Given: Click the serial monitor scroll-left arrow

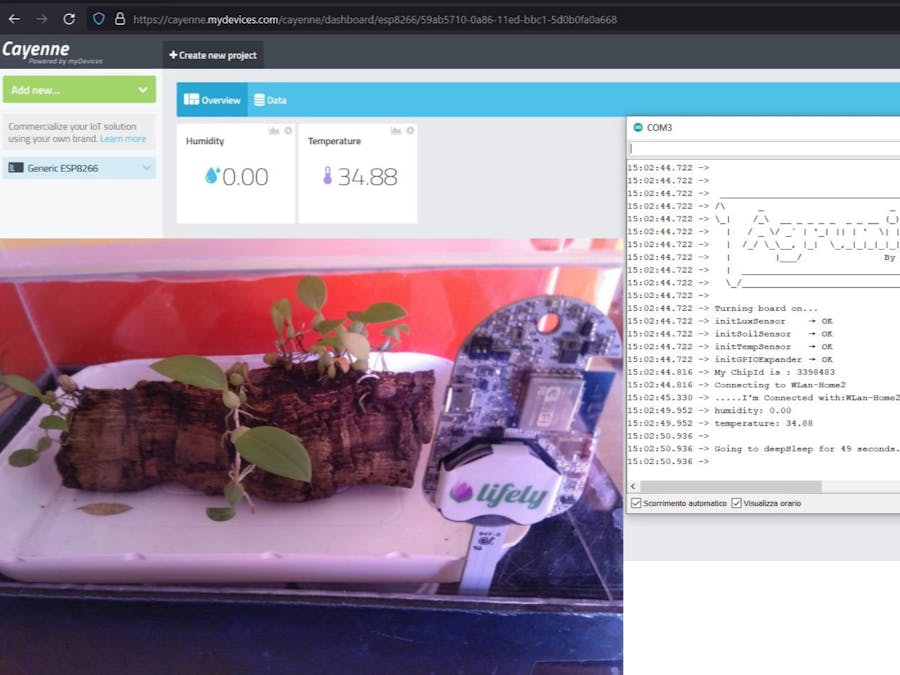Looking at the screenshot, I should click(x=633, y=487).
